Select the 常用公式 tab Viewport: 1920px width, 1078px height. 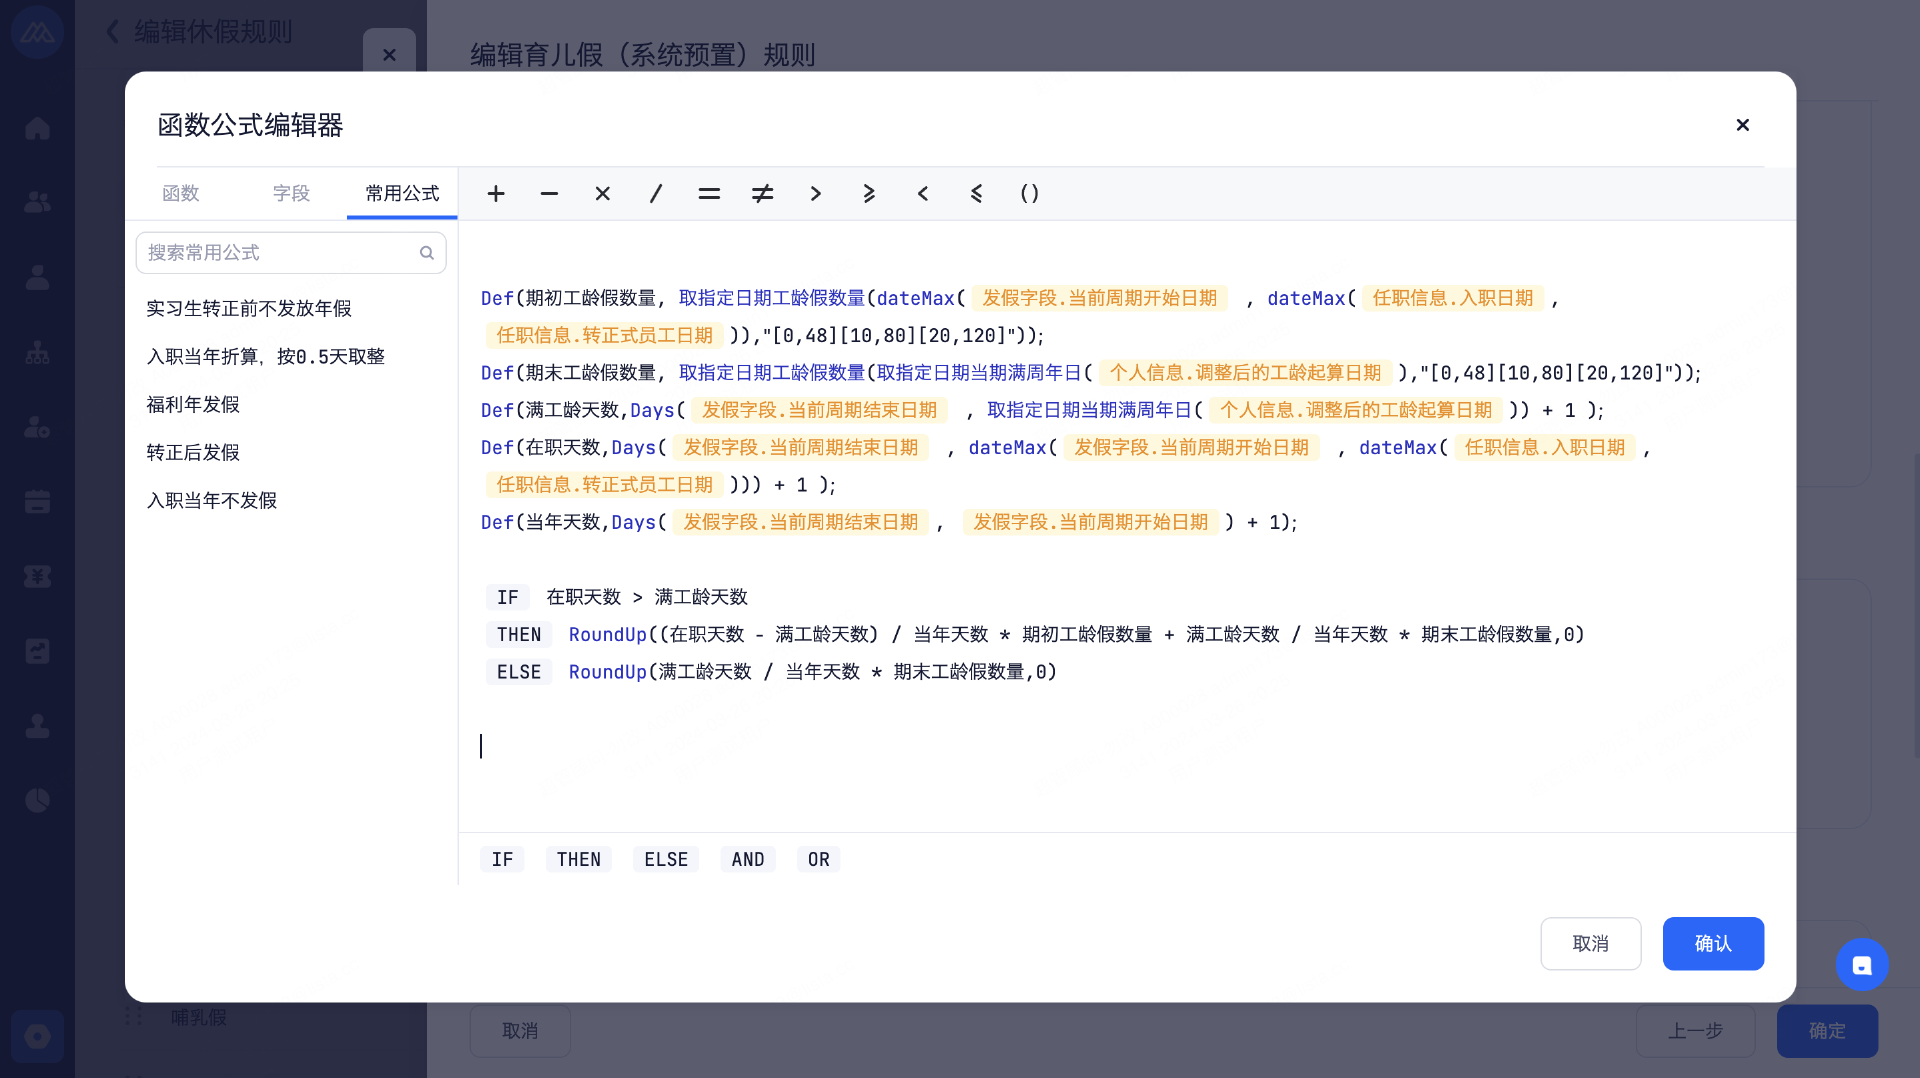pos(402,193)
